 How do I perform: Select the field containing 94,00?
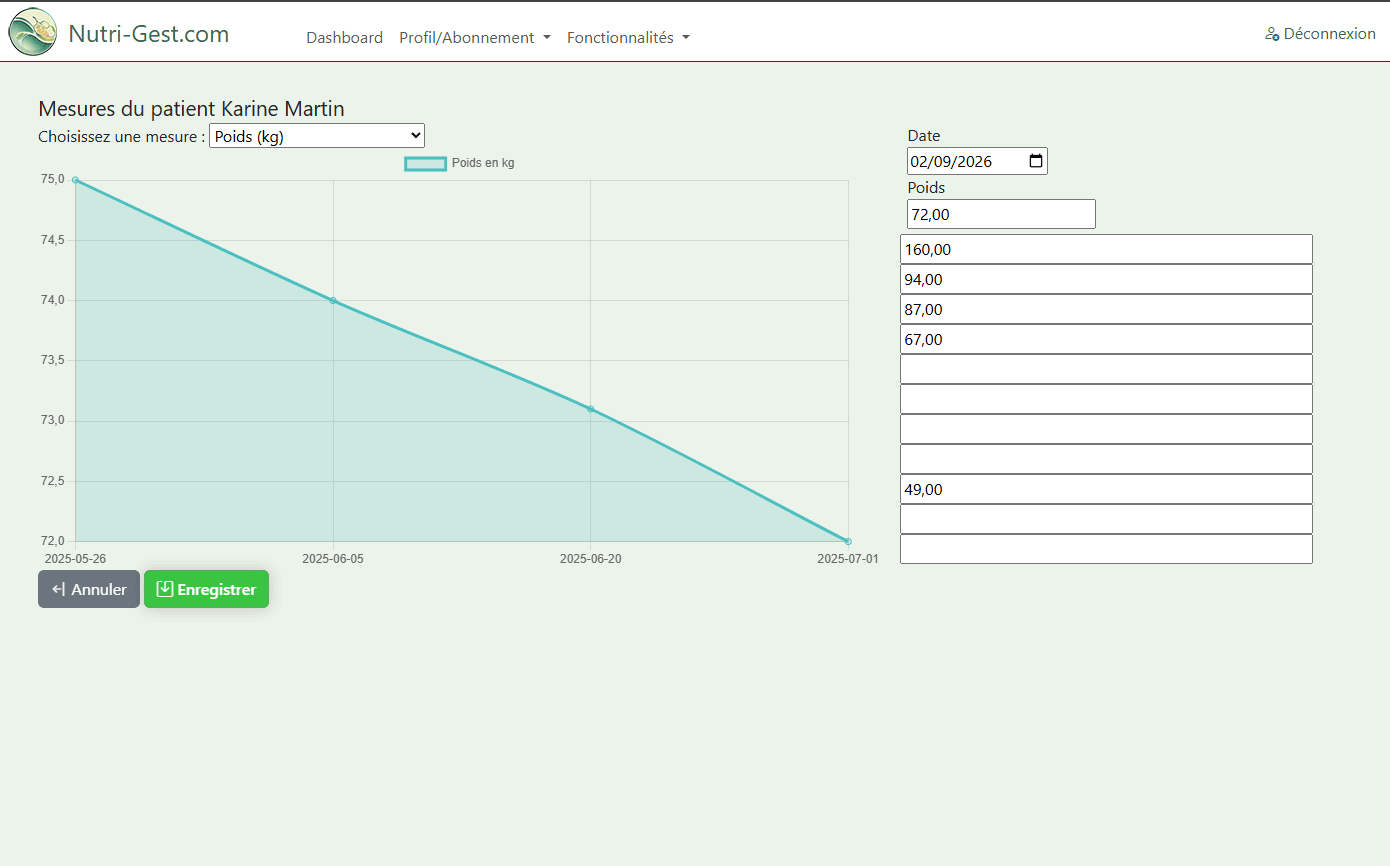click(x=1106, y=279)
